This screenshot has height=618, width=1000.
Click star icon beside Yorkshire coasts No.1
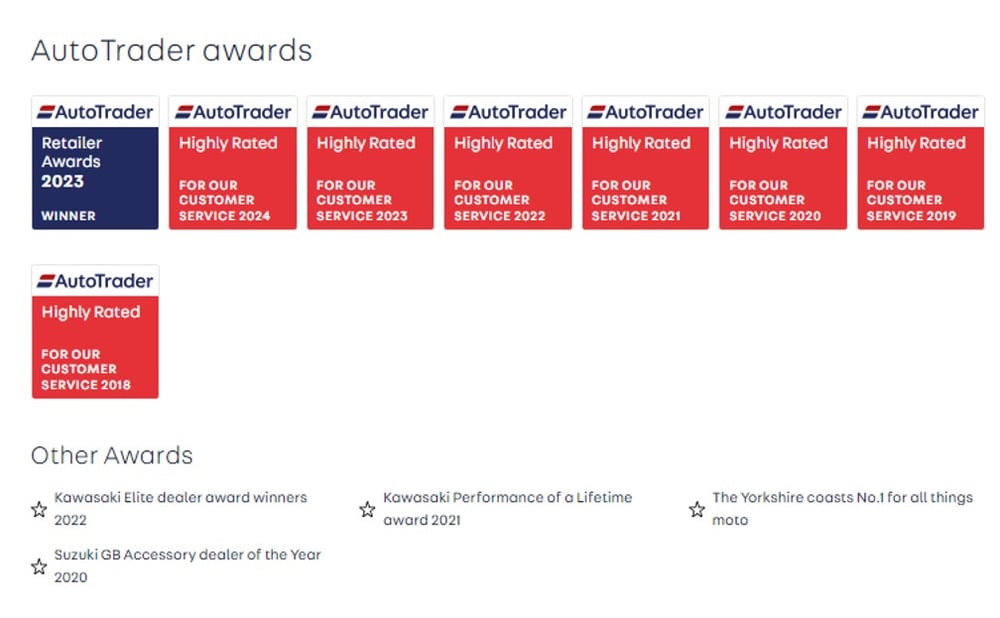click(x=697, y=509)
